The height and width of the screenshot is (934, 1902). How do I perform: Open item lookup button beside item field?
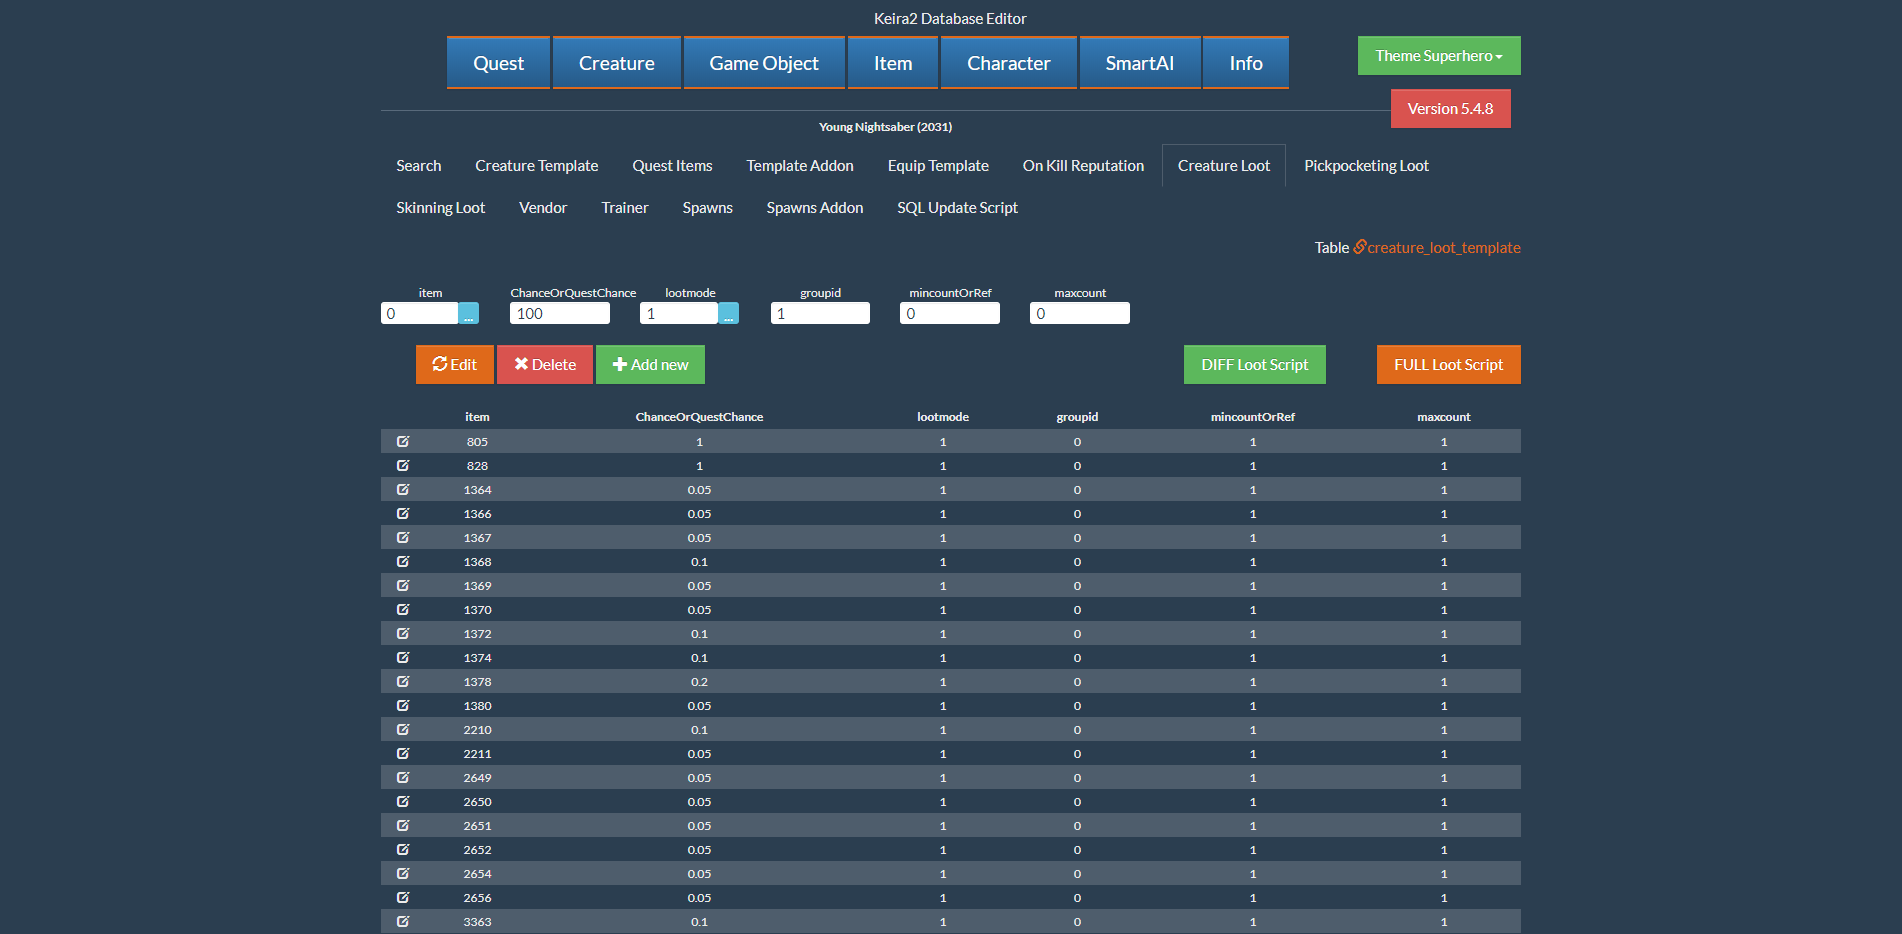pos(468,313)
